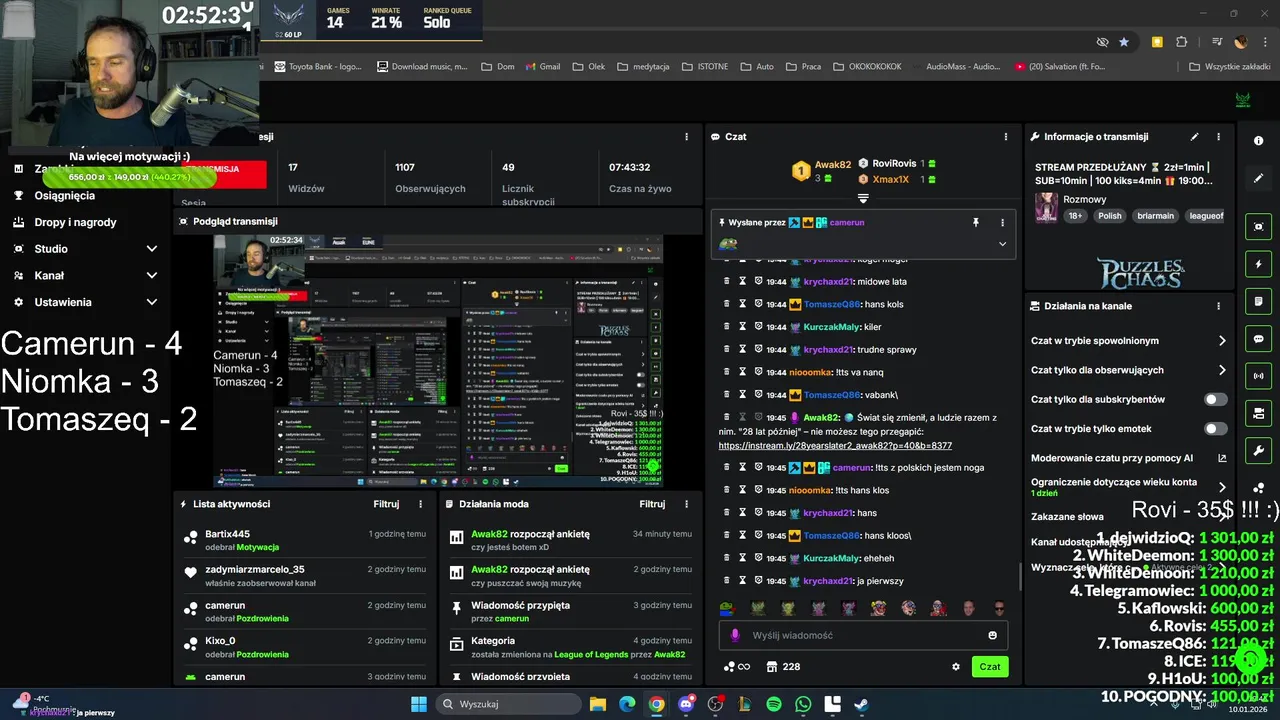1280x720 pixels.
Task: Click the clip capture quick action icon
Action: [x=1258, y=227]
